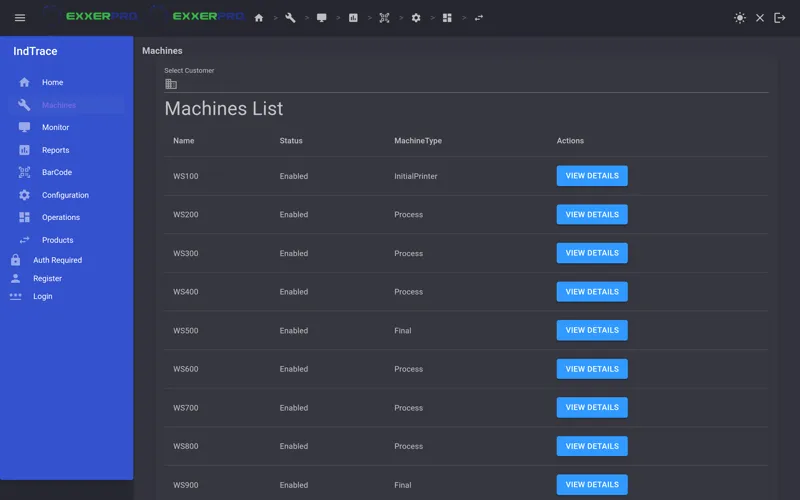The height and width of the screenshot is (500, 800).
Task: Click the X icon in the top right bar
Action: click(x=760, y=18)
